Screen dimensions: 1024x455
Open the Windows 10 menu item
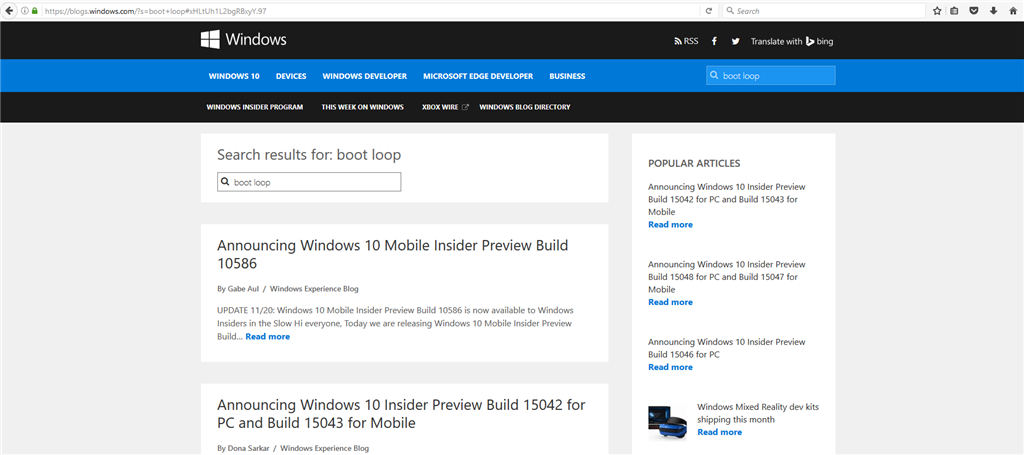[x=234, y=76]
